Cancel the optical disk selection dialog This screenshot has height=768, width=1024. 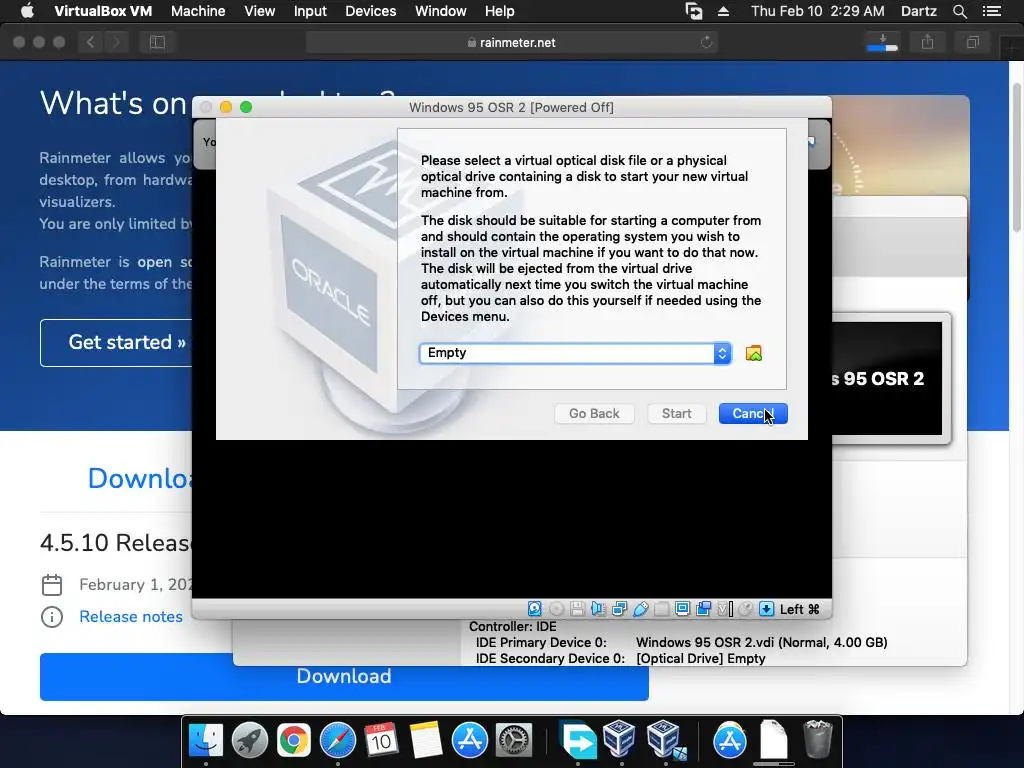753,413
